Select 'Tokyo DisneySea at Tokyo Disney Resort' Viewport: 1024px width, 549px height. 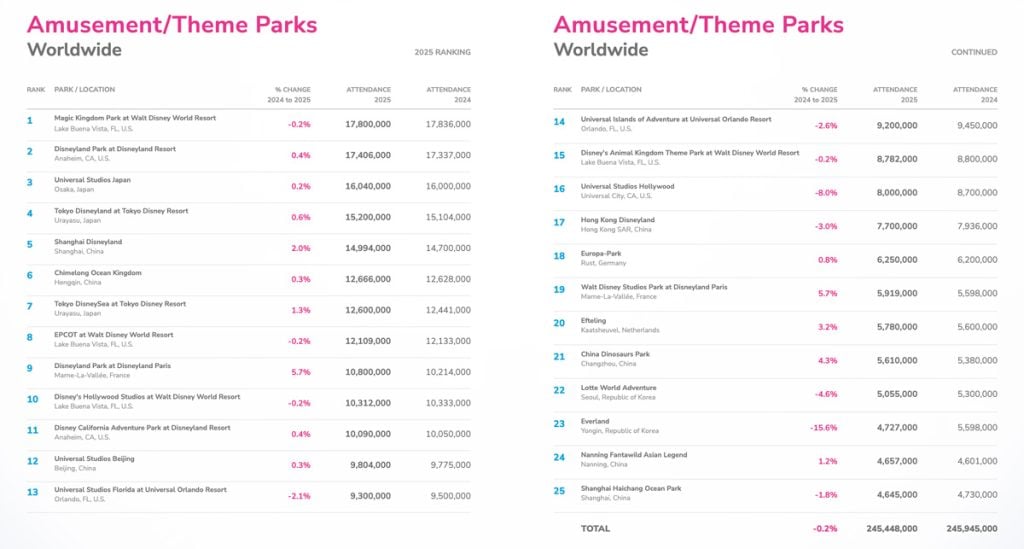[x=120, y=304]
